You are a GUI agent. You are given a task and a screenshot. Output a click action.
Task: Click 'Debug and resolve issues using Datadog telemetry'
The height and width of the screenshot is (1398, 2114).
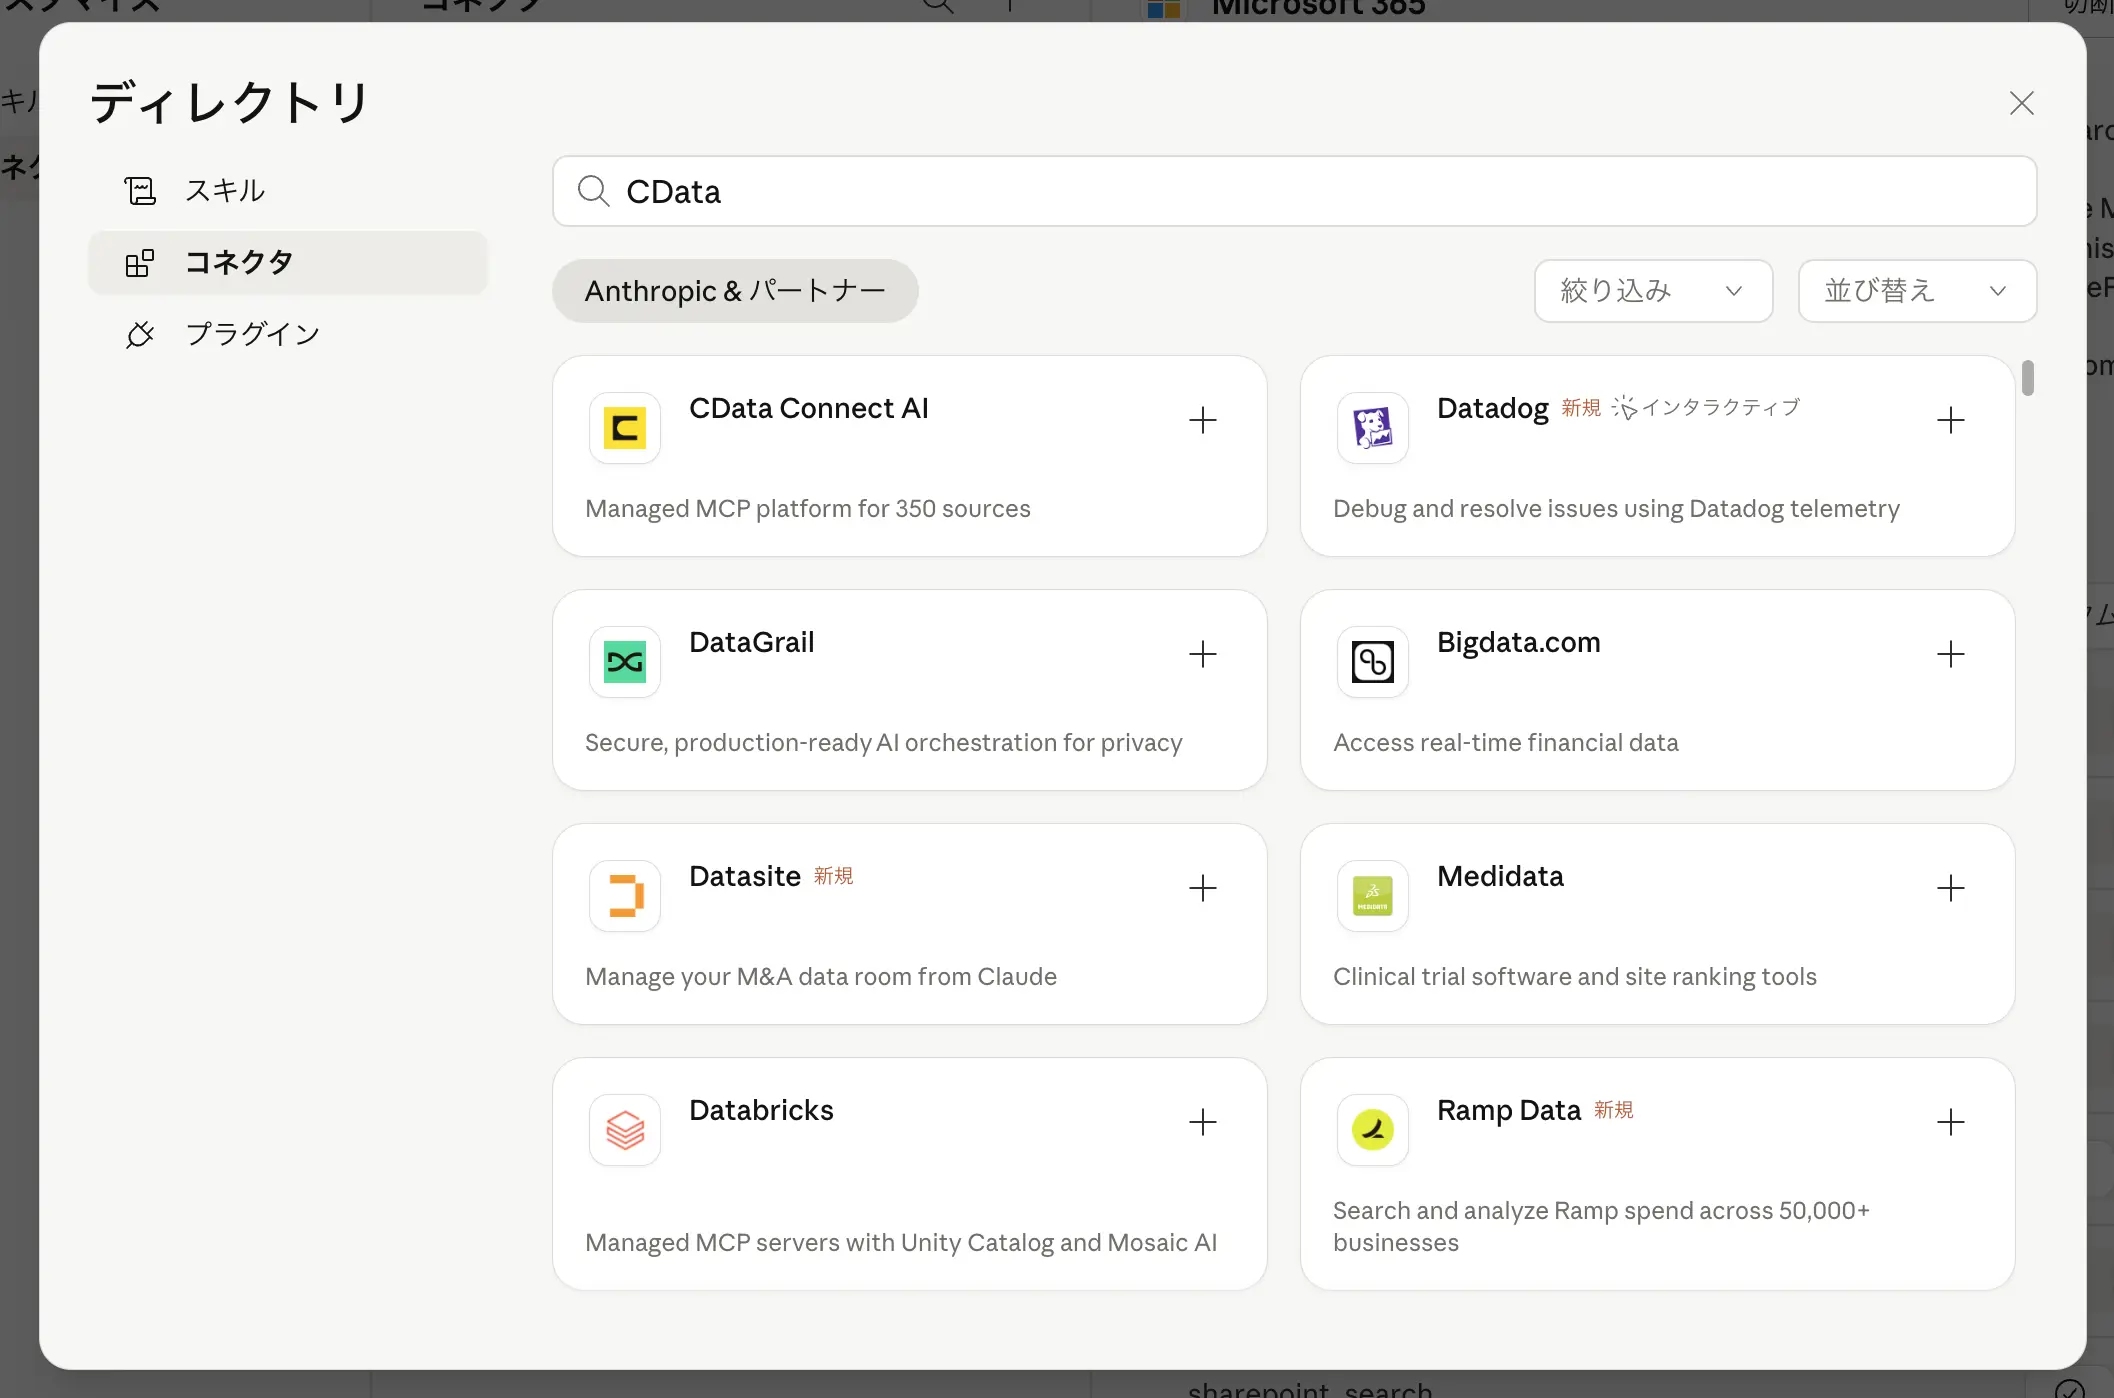tap(1616, 508)
